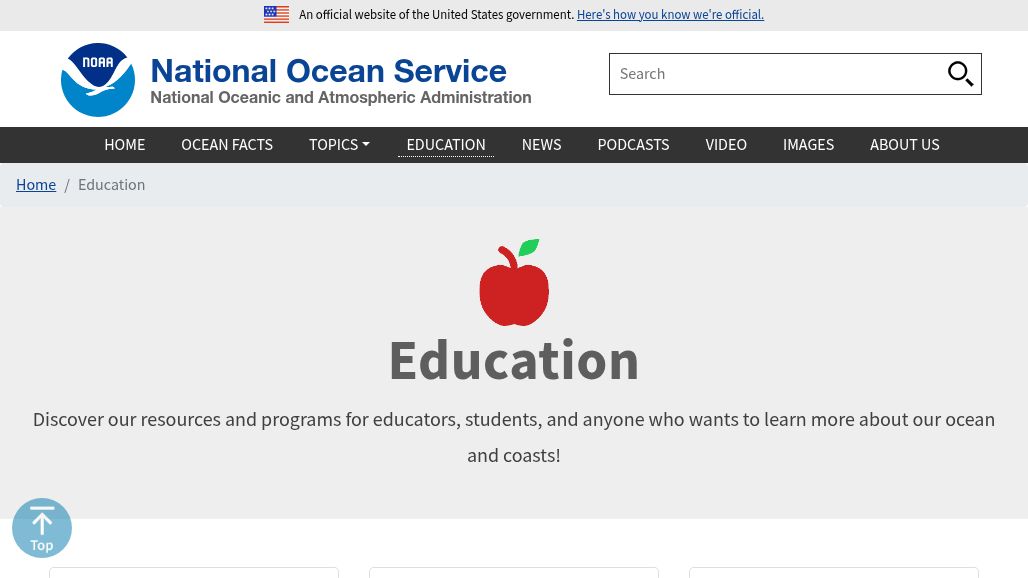Click the Home breadcrumb link

pos(36,184)
